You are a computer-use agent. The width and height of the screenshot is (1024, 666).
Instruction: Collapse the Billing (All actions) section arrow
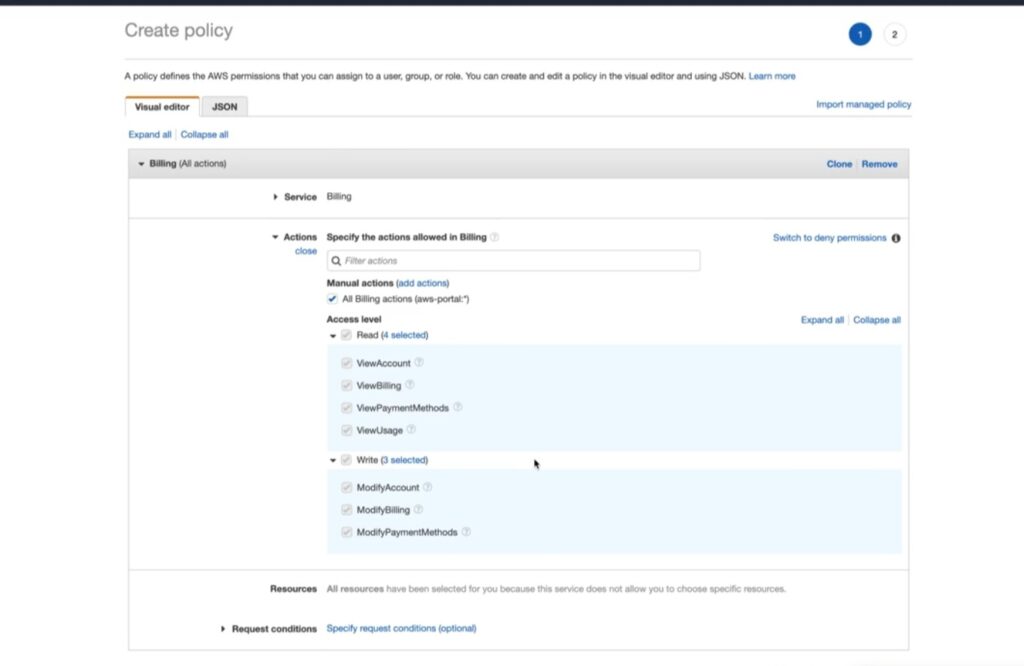(141, 164)
